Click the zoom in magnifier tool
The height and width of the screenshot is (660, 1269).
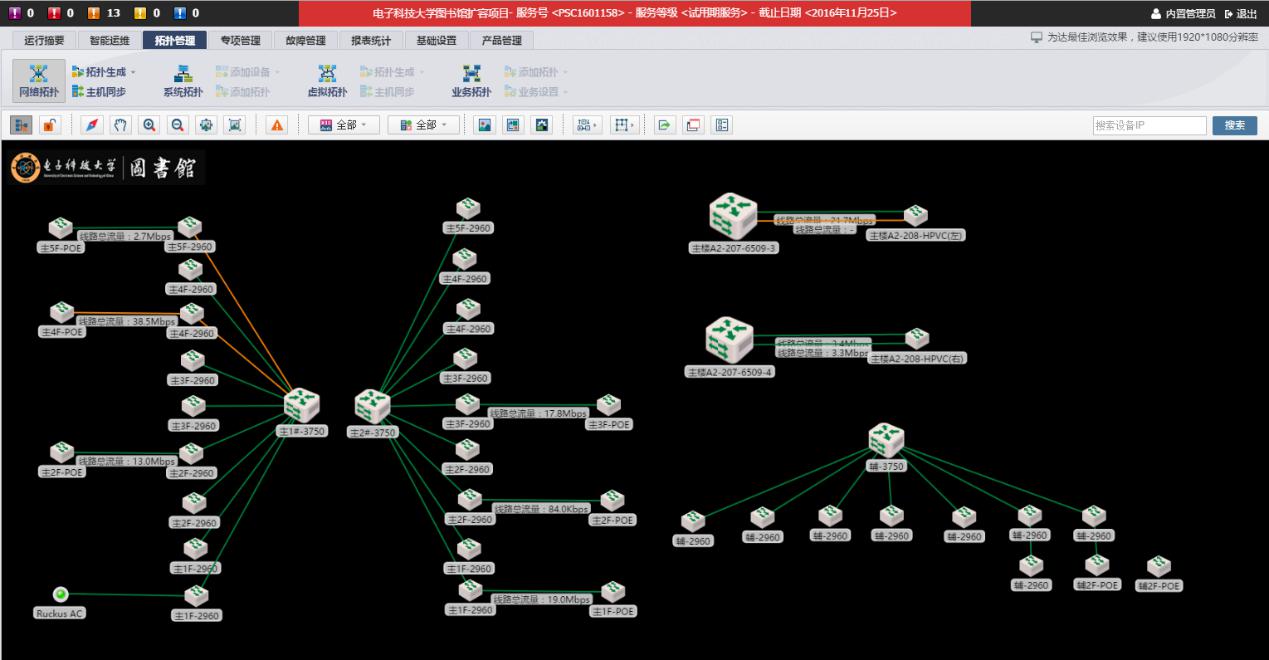coord(149,125)
